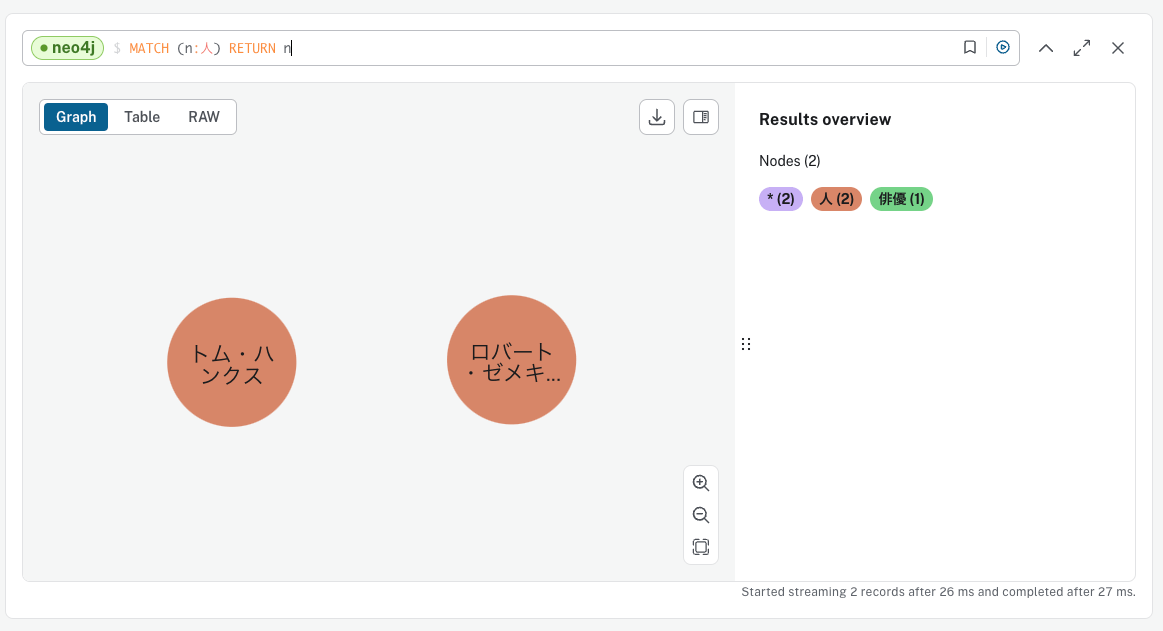Zoom out of the graph

[701, 515]
